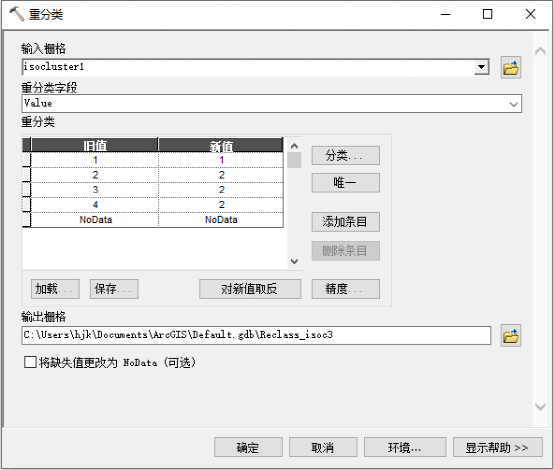The height and width of the screenshot is (470, 554).
Task: Click the reclass table scrollbar thumb
Action: coord(294,160)
